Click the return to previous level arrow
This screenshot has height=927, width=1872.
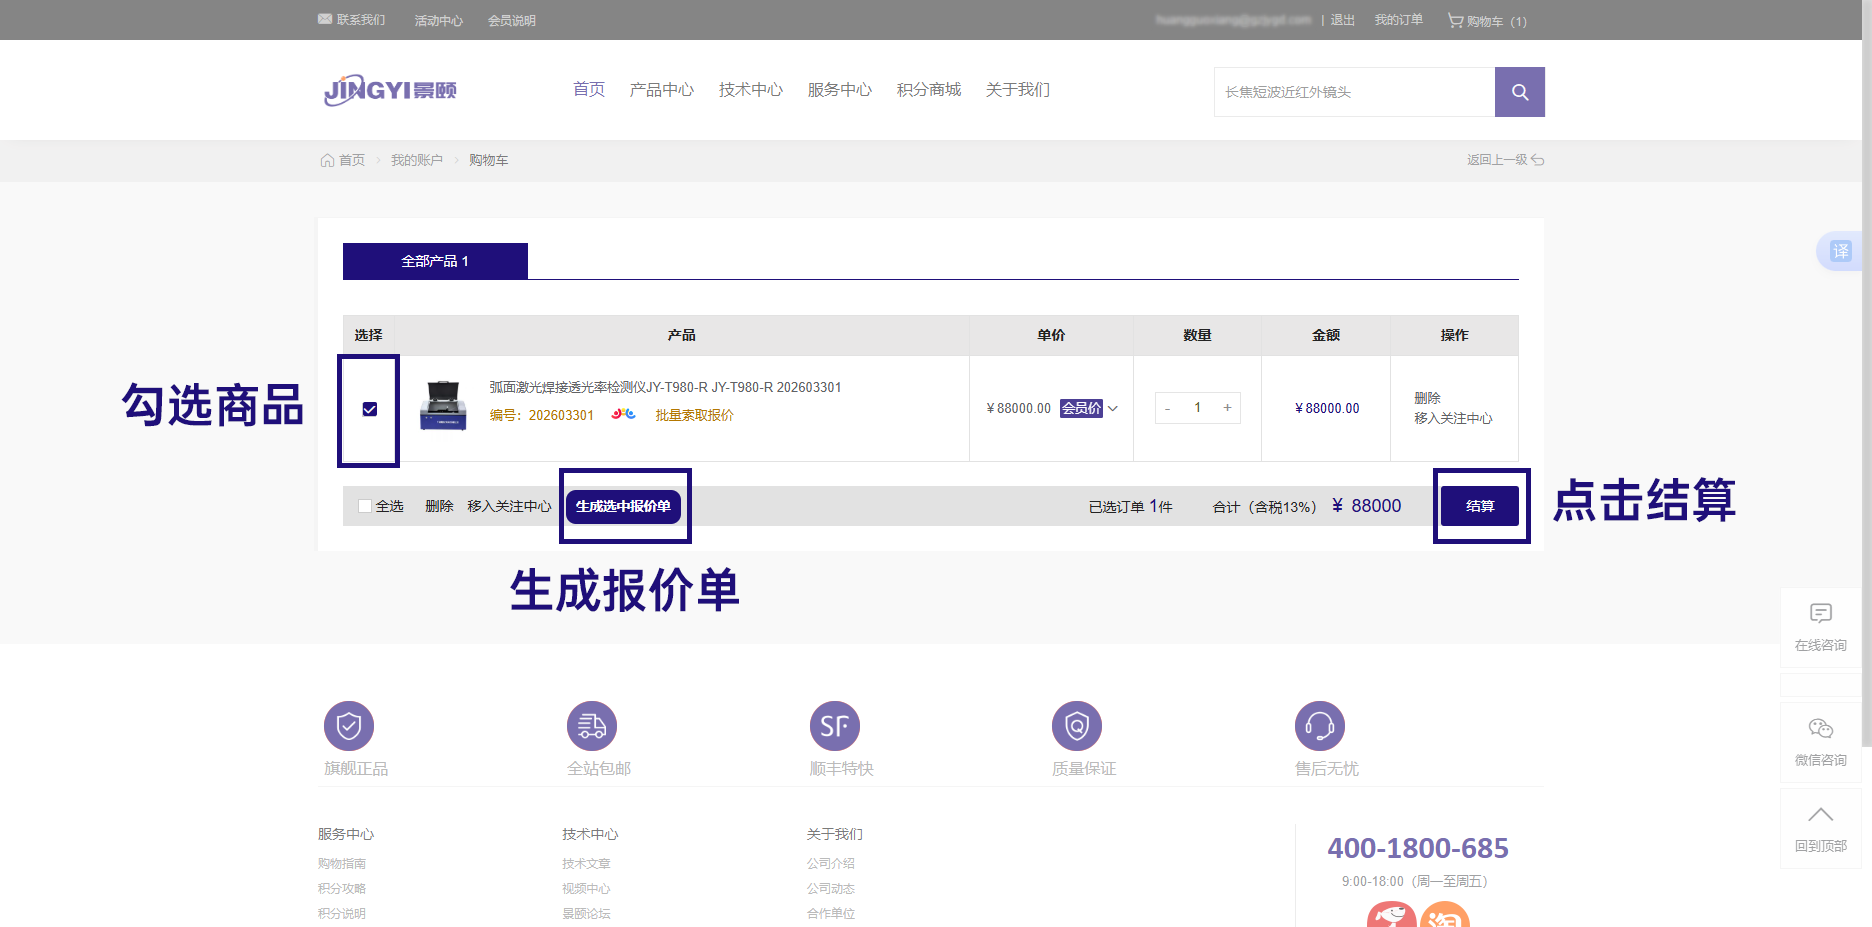1537,160
